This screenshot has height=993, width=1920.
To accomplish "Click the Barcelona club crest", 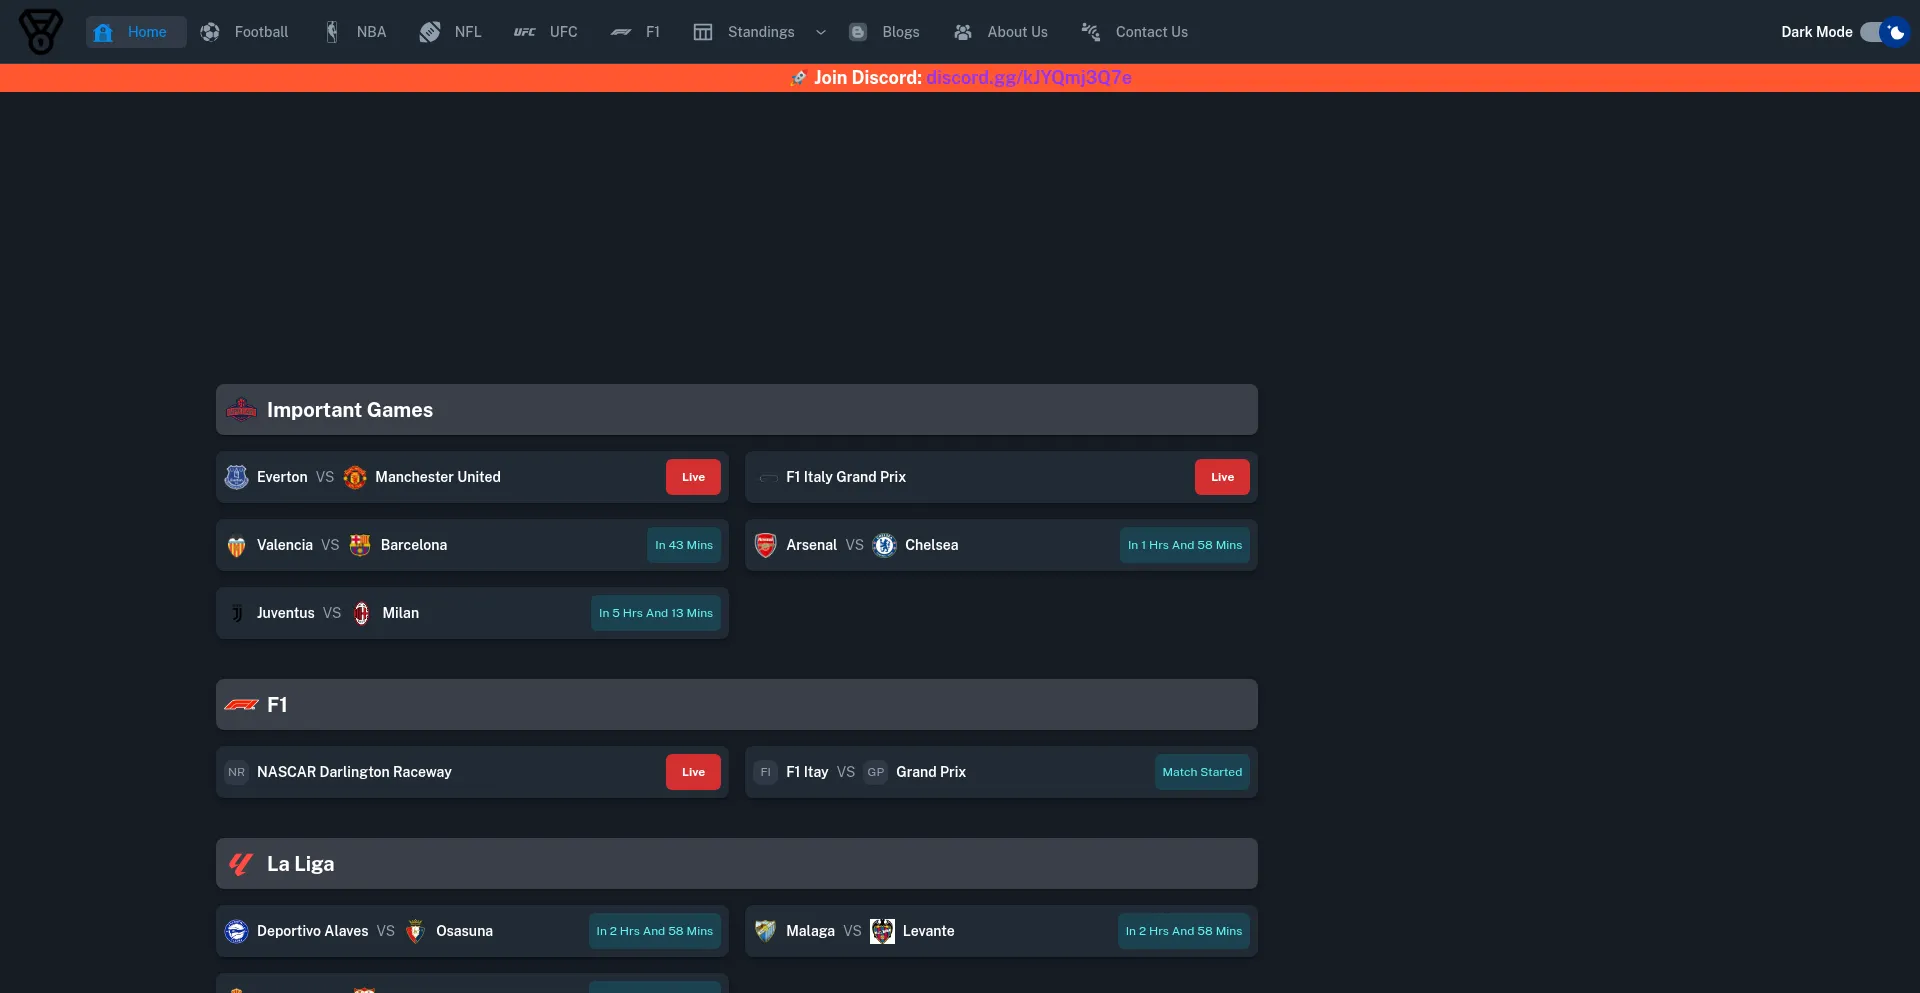I will click(360, 545).
